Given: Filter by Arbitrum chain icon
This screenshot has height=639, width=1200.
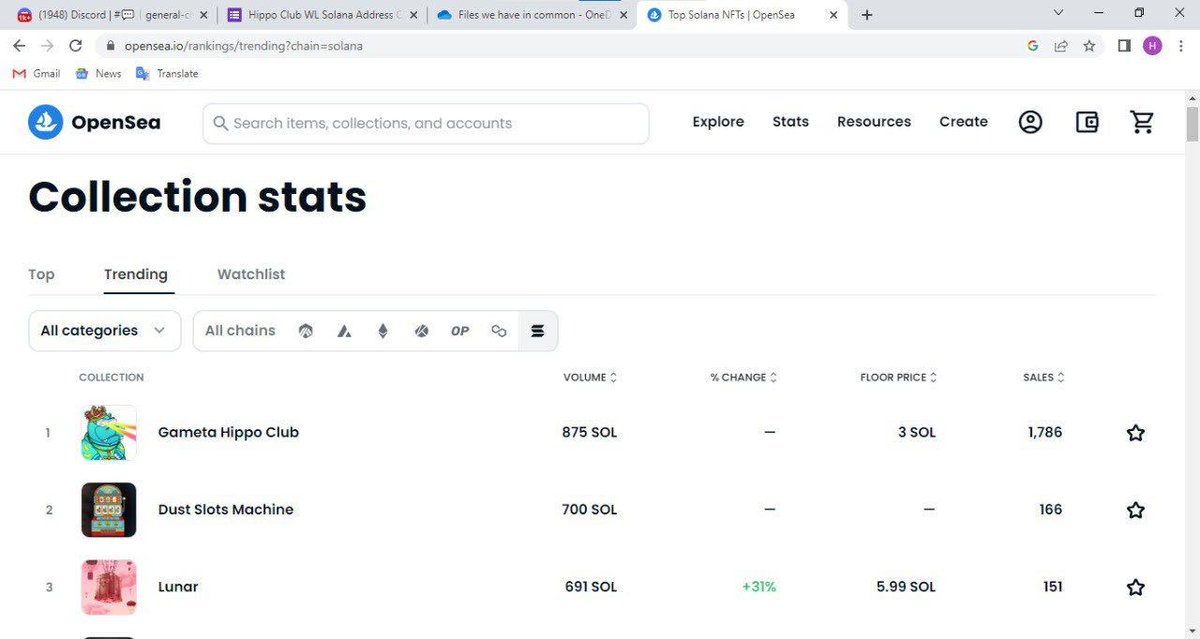Looking at the screenshot, I should (x=306, y=331).
